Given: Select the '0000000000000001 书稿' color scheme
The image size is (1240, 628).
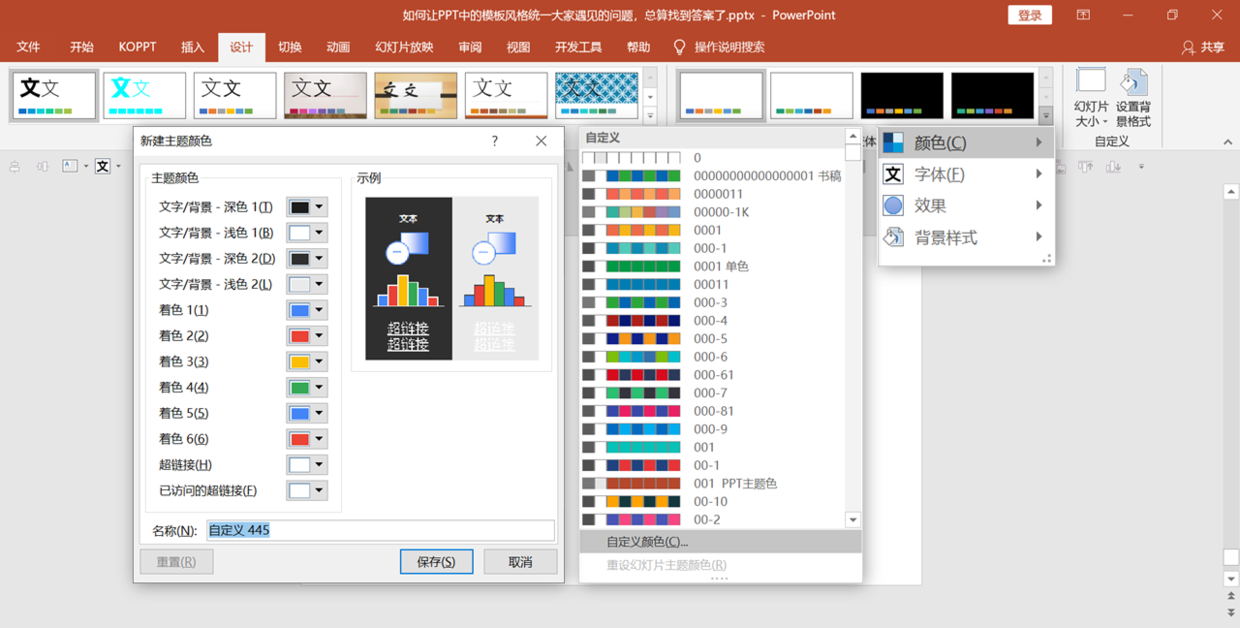Looking at the screenshot, I should click(x=713, y=176).
